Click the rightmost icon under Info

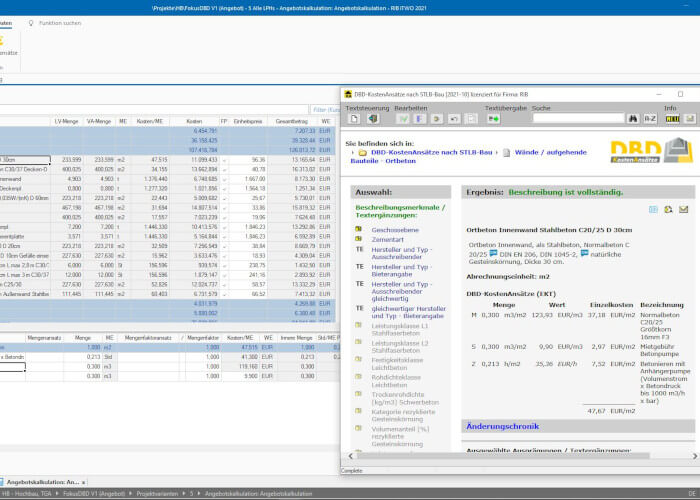[x=690, y=119]
